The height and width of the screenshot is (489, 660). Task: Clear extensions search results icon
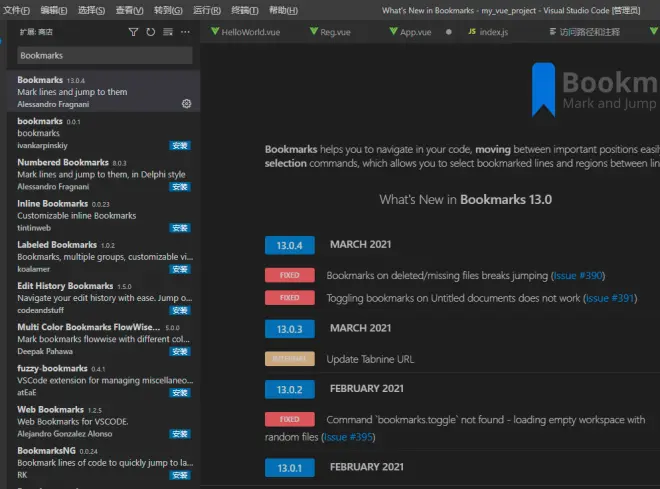coord(168,32)
